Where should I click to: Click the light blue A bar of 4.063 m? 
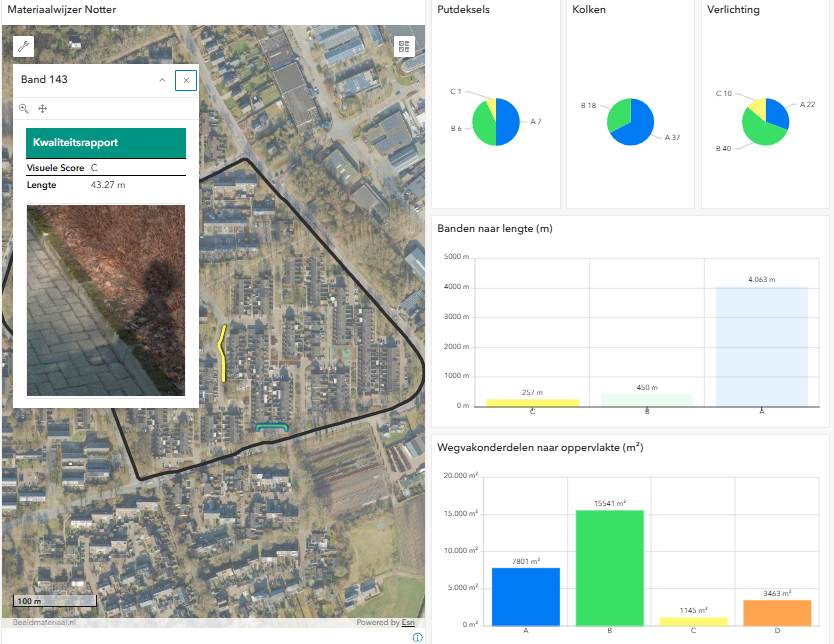pos(762,347)
